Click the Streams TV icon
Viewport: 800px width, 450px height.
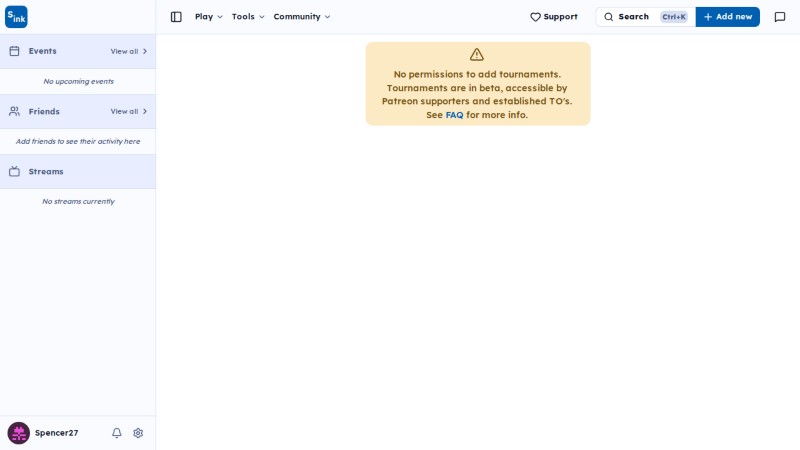coord(14,171)
